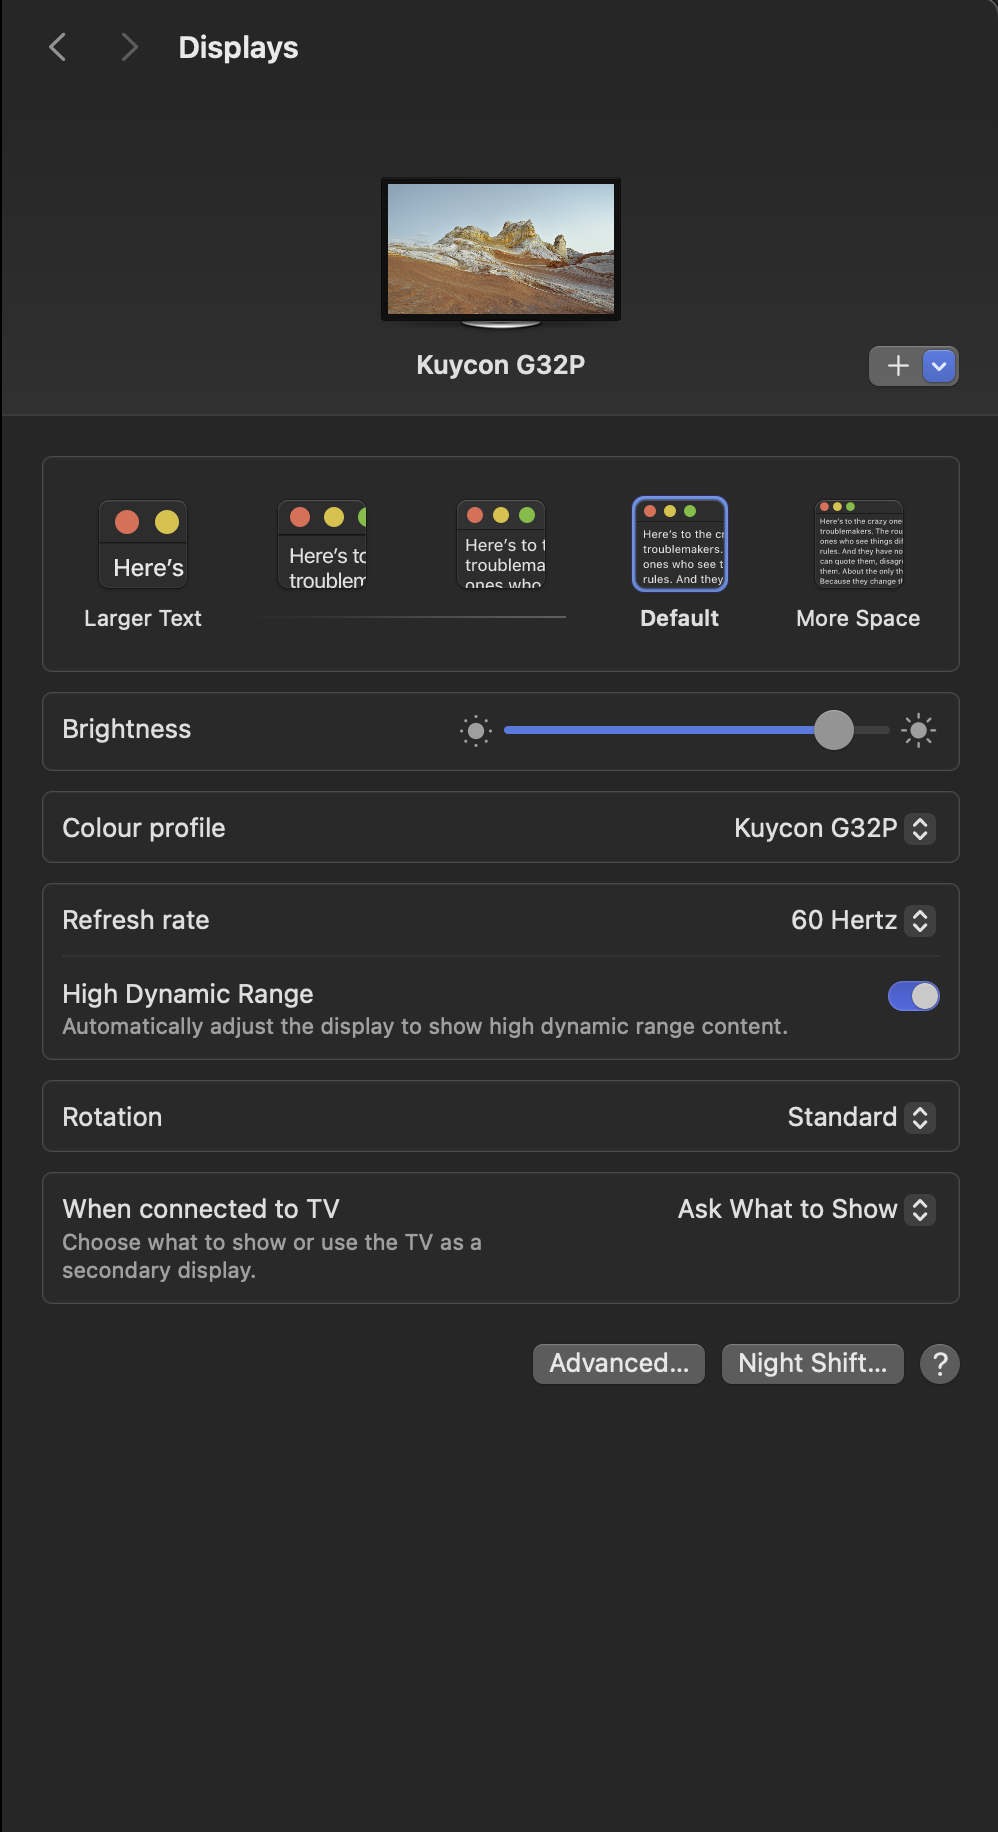The width and height of the screenshot is (998, 1832).
Task: Open the Rotation dropdown
Action: coord(919,1117)
